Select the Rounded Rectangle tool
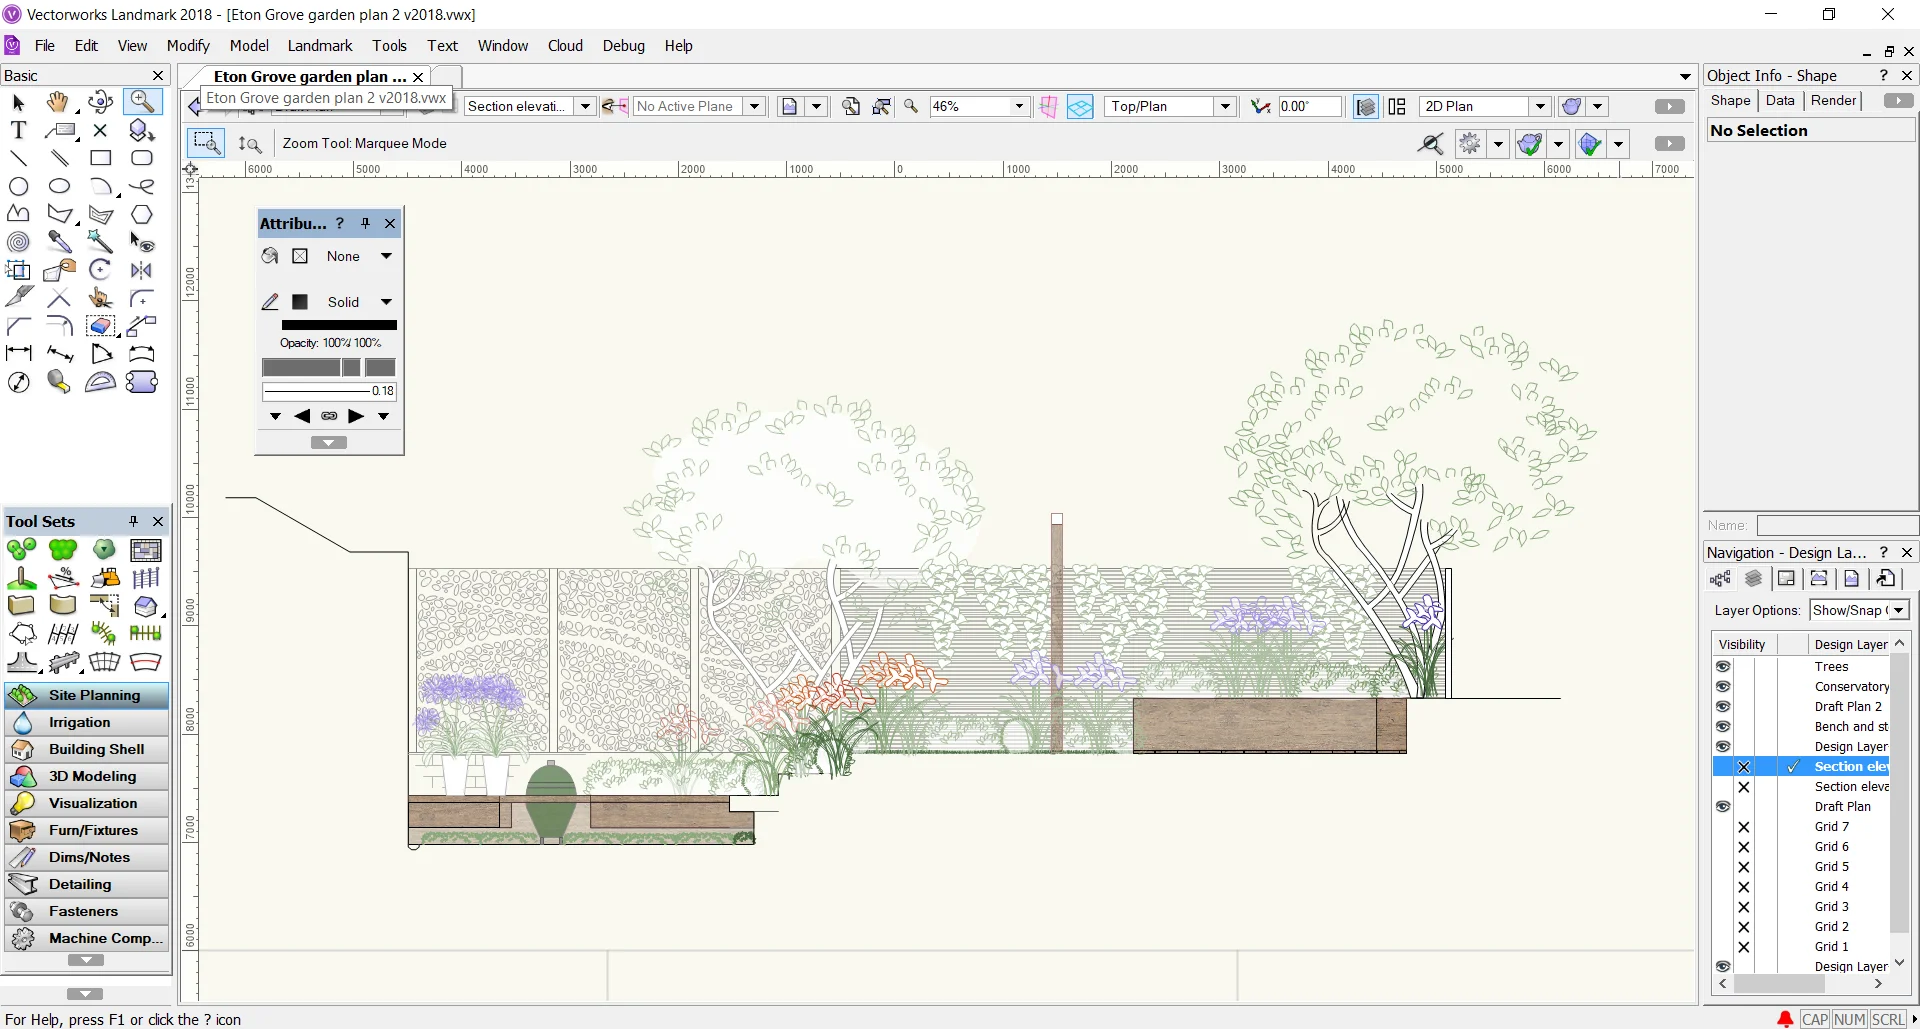 142,158
